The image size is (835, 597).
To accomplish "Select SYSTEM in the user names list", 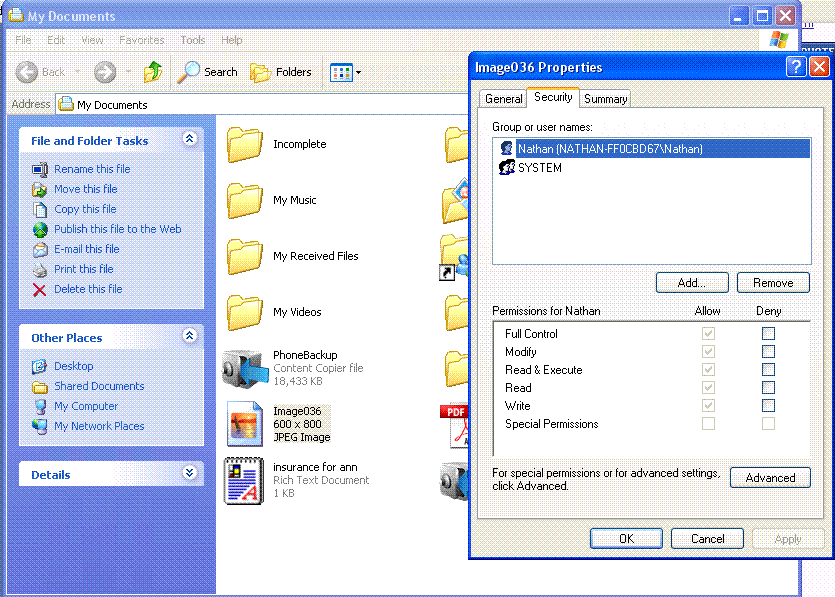I will [539, 168].
